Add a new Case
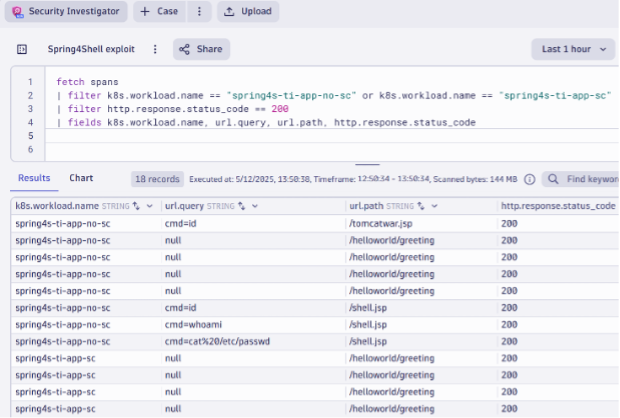This screenshot has height=418, width=620. pos(159,12)
